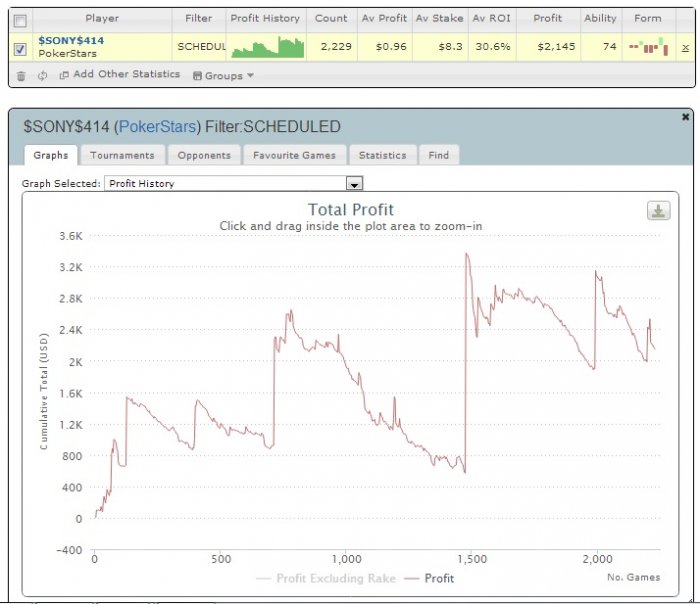Open the Groups dropdown
The height and width of the screenshot is (604, 700).
(x=223, y=75)
